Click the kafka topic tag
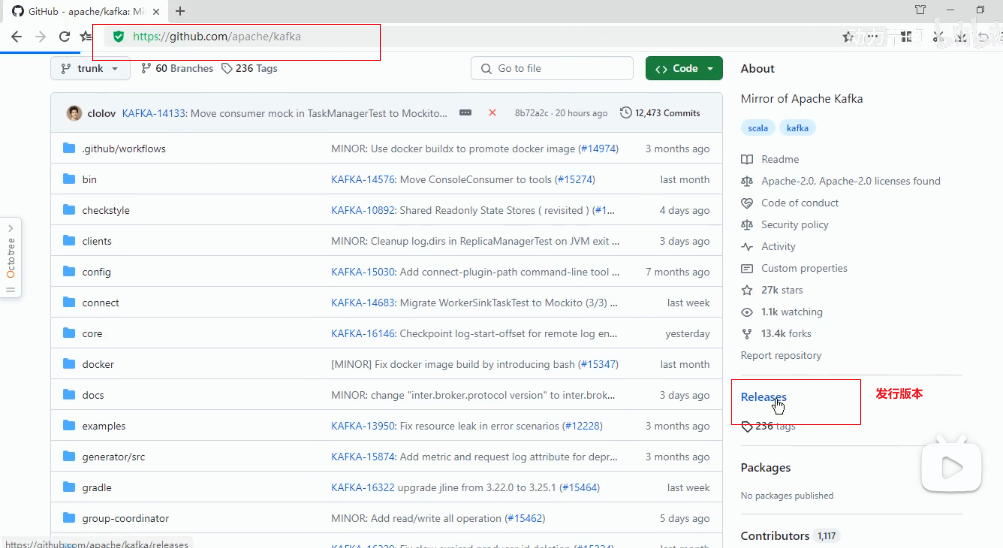Image resolution: width=1003 pixels, height=548 pixels. click(797, 128)
